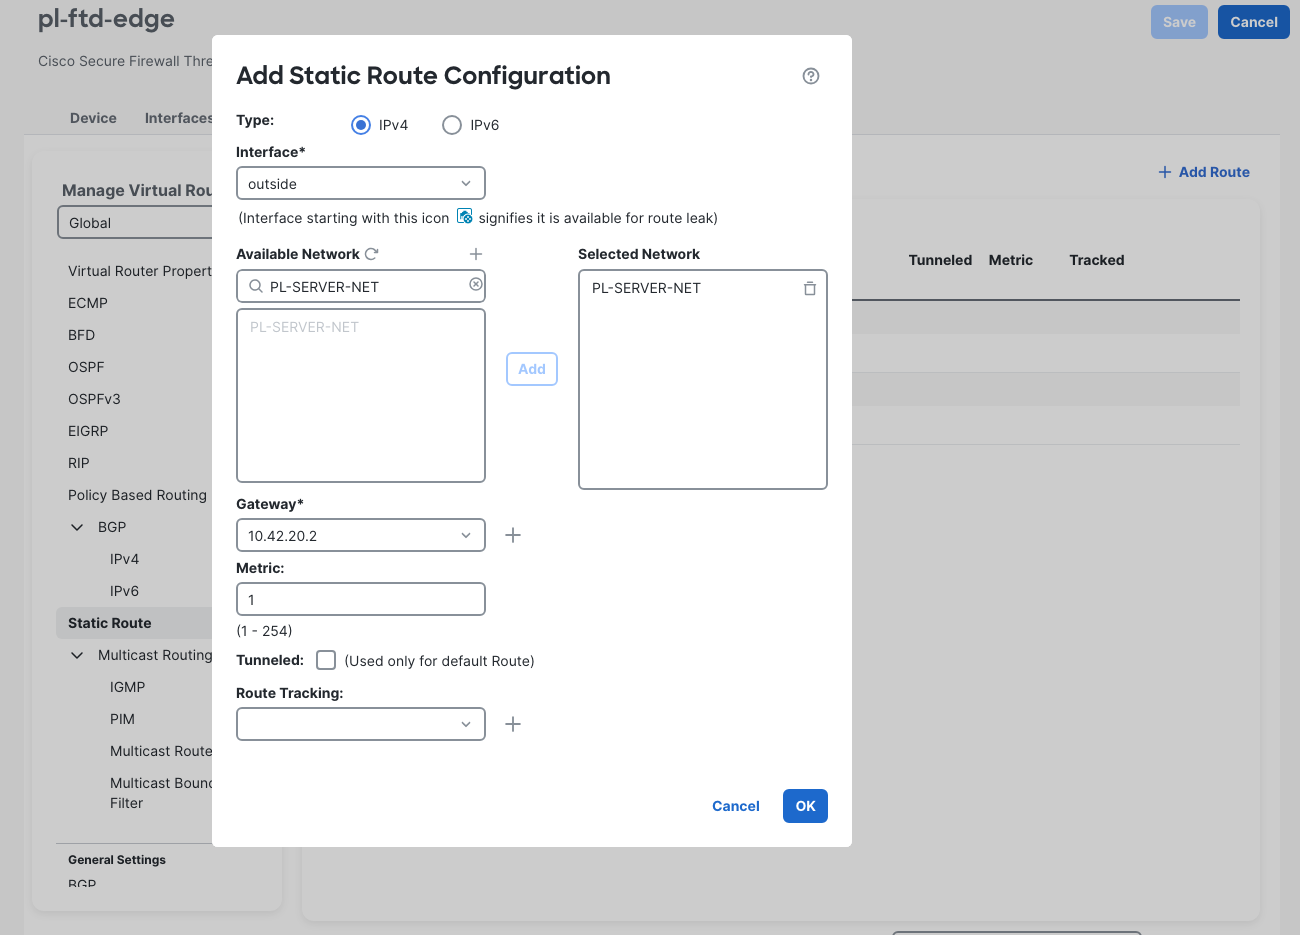Open the Global virtual router dropdown
This screenshot has height=935, width=1300.
coord(135,223)
